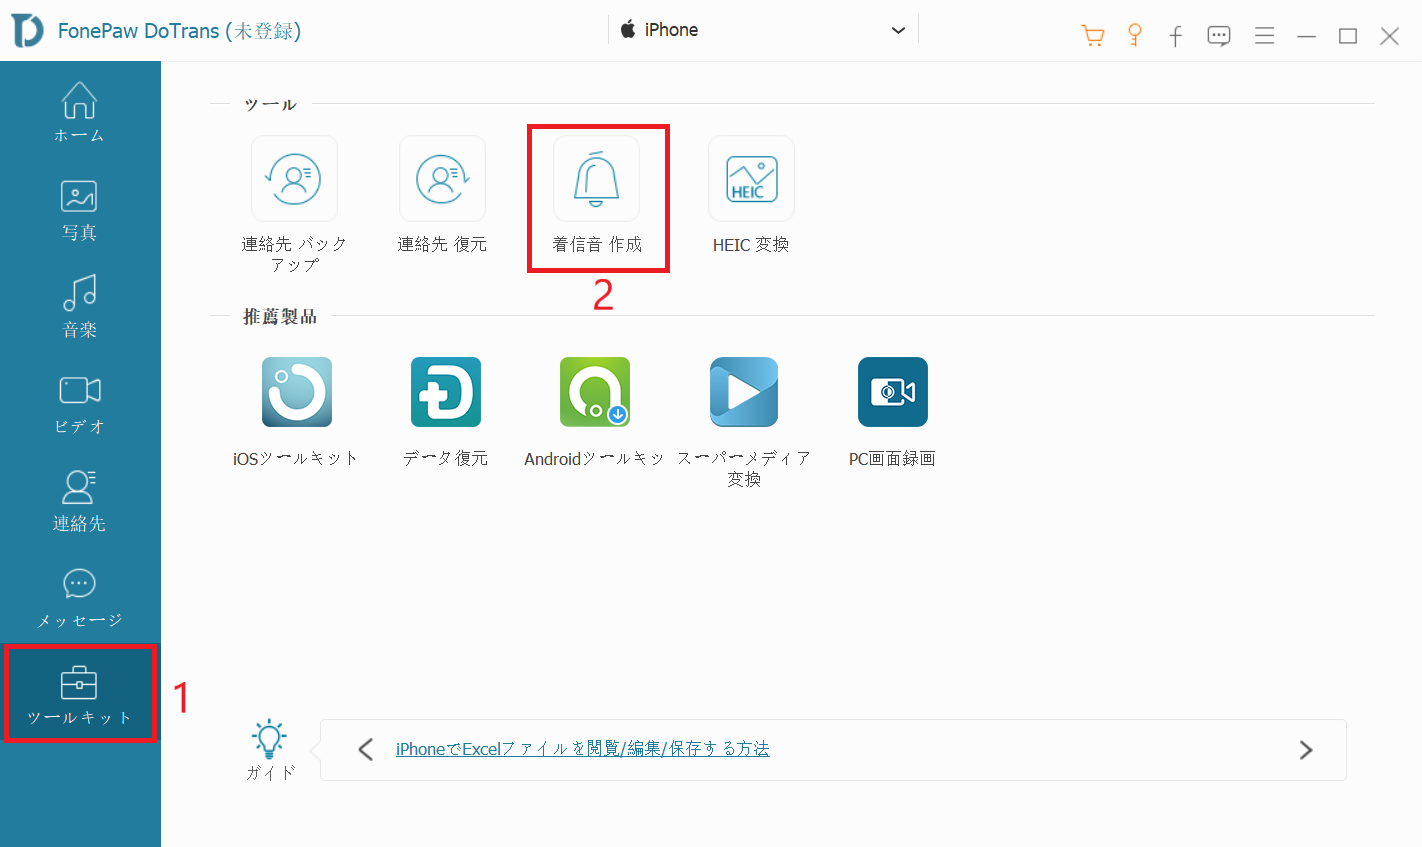Open the Facebook icon in title bar

(1176, 36)
